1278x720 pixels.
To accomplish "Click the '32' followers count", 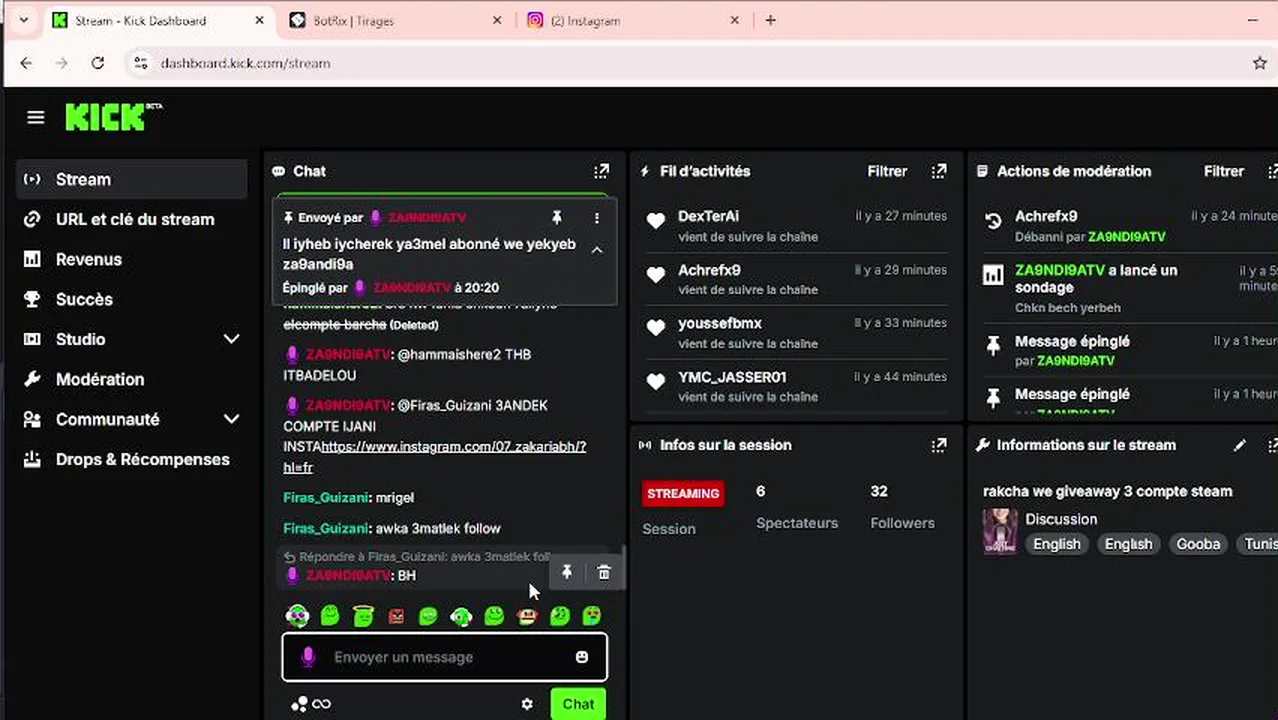I will (x=879, y=491).
